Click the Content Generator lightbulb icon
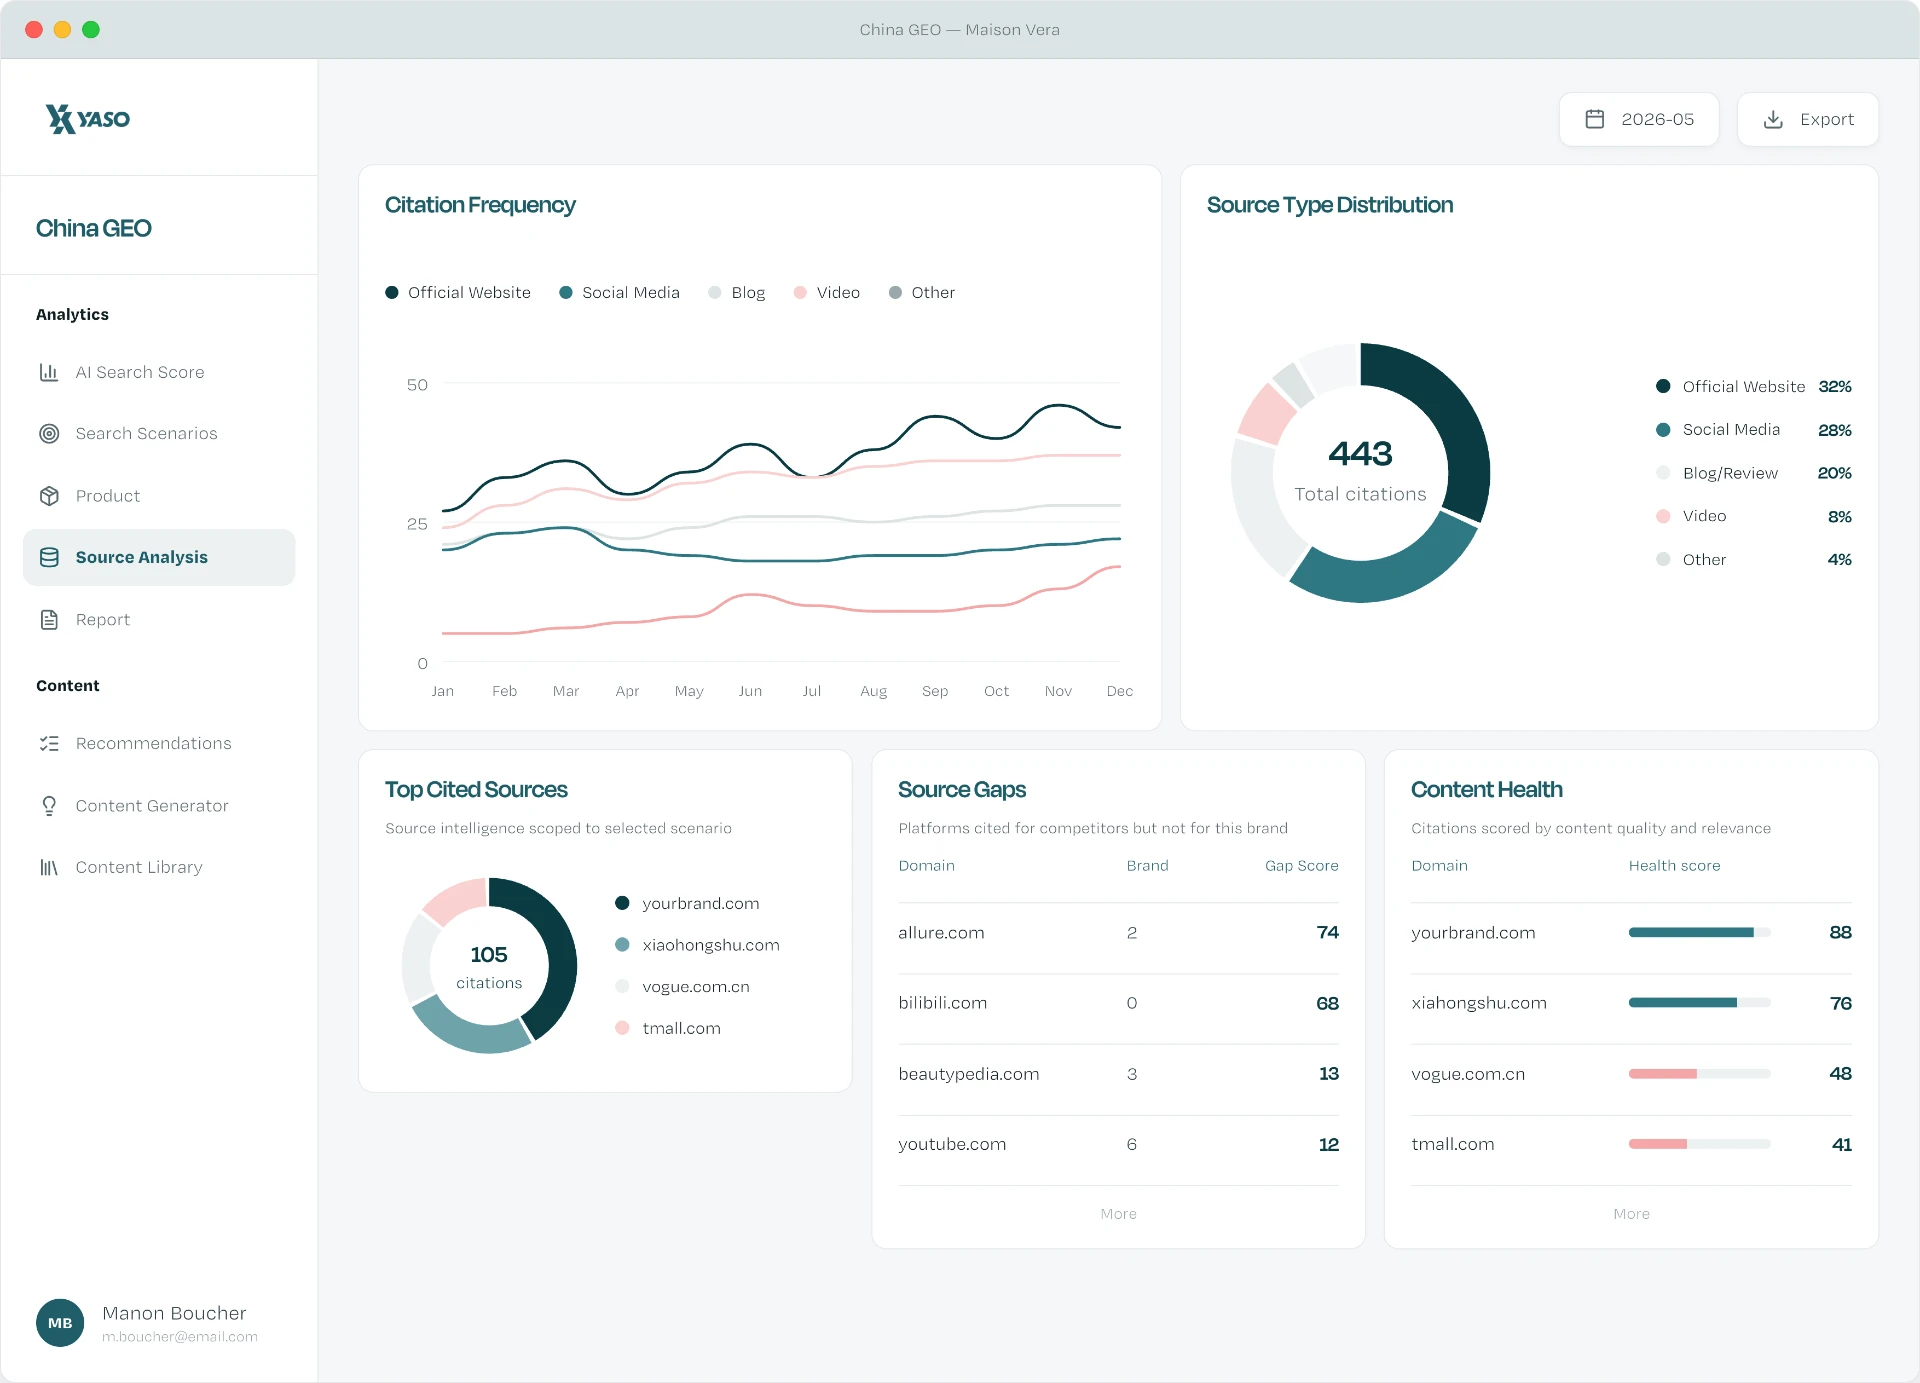Image resolution: width=1920 pixels, height=1383 pixels. 49,806
